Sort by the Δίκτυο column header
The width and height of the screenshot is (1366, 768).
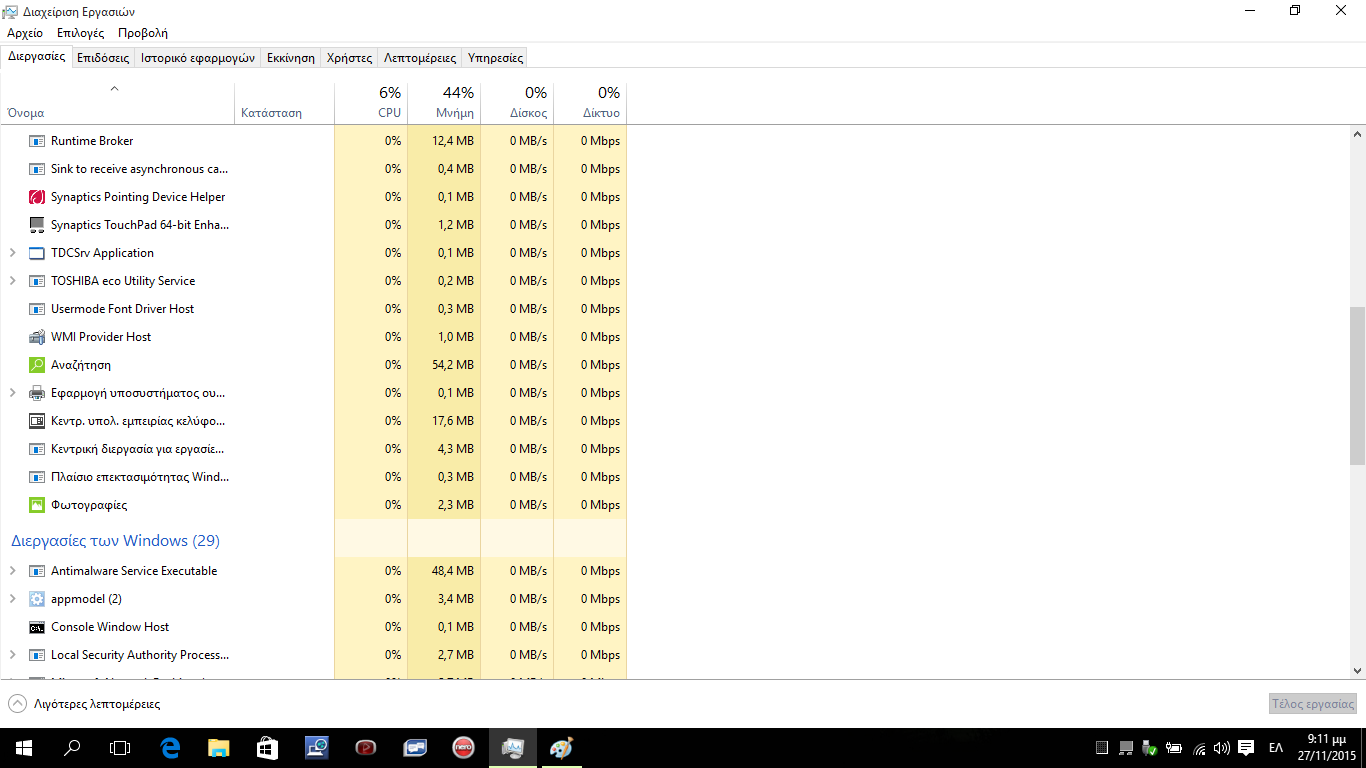(590, 102)
